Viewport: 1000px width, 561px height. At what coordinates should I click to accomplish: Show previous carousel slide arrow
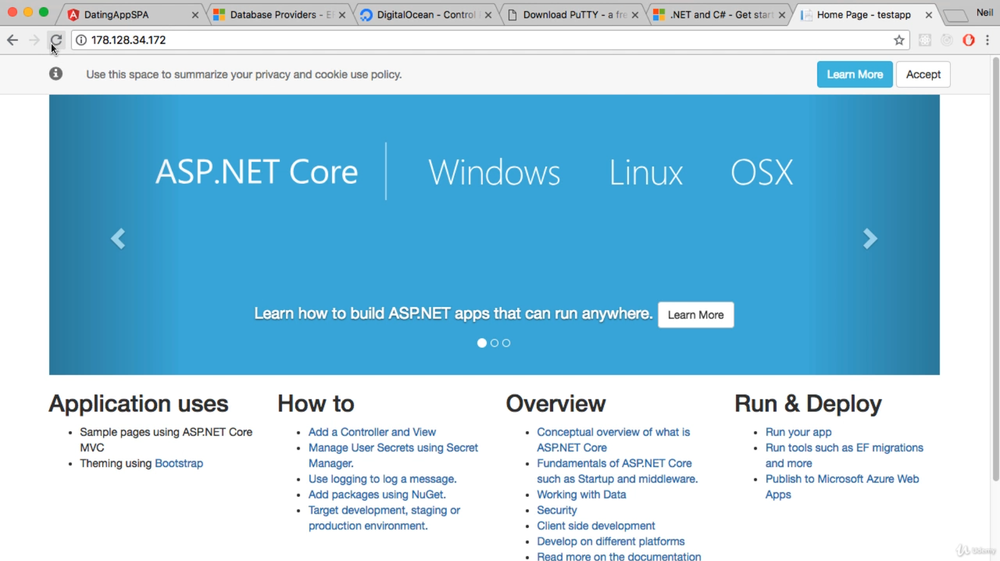(118, 238)
